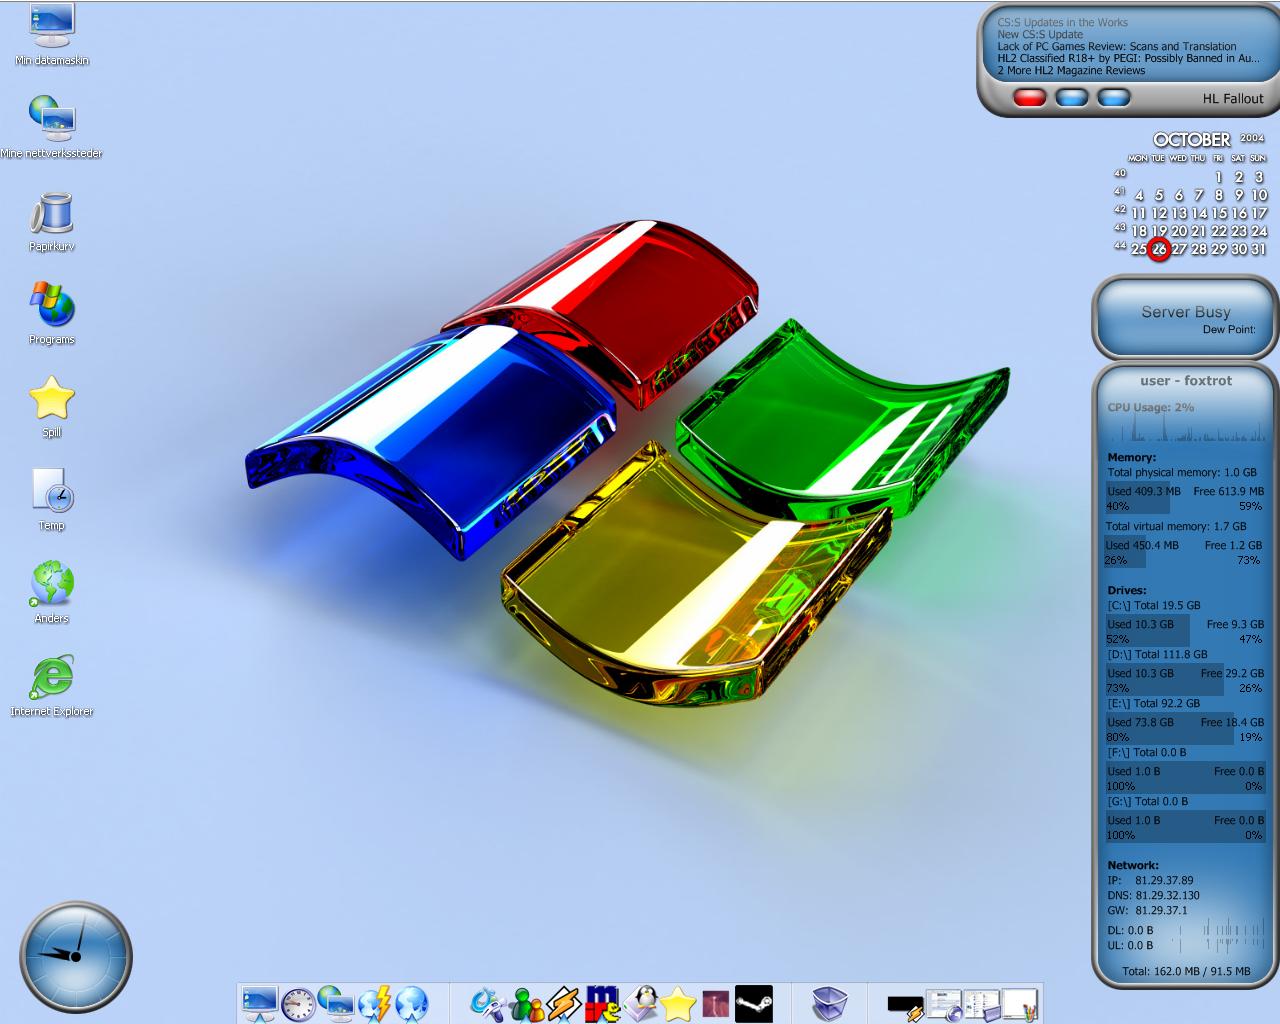Click the globe with lightning bolt dock icon
The image size is (1280, 1024).
pyautogui.click(x=374, y=1004)
